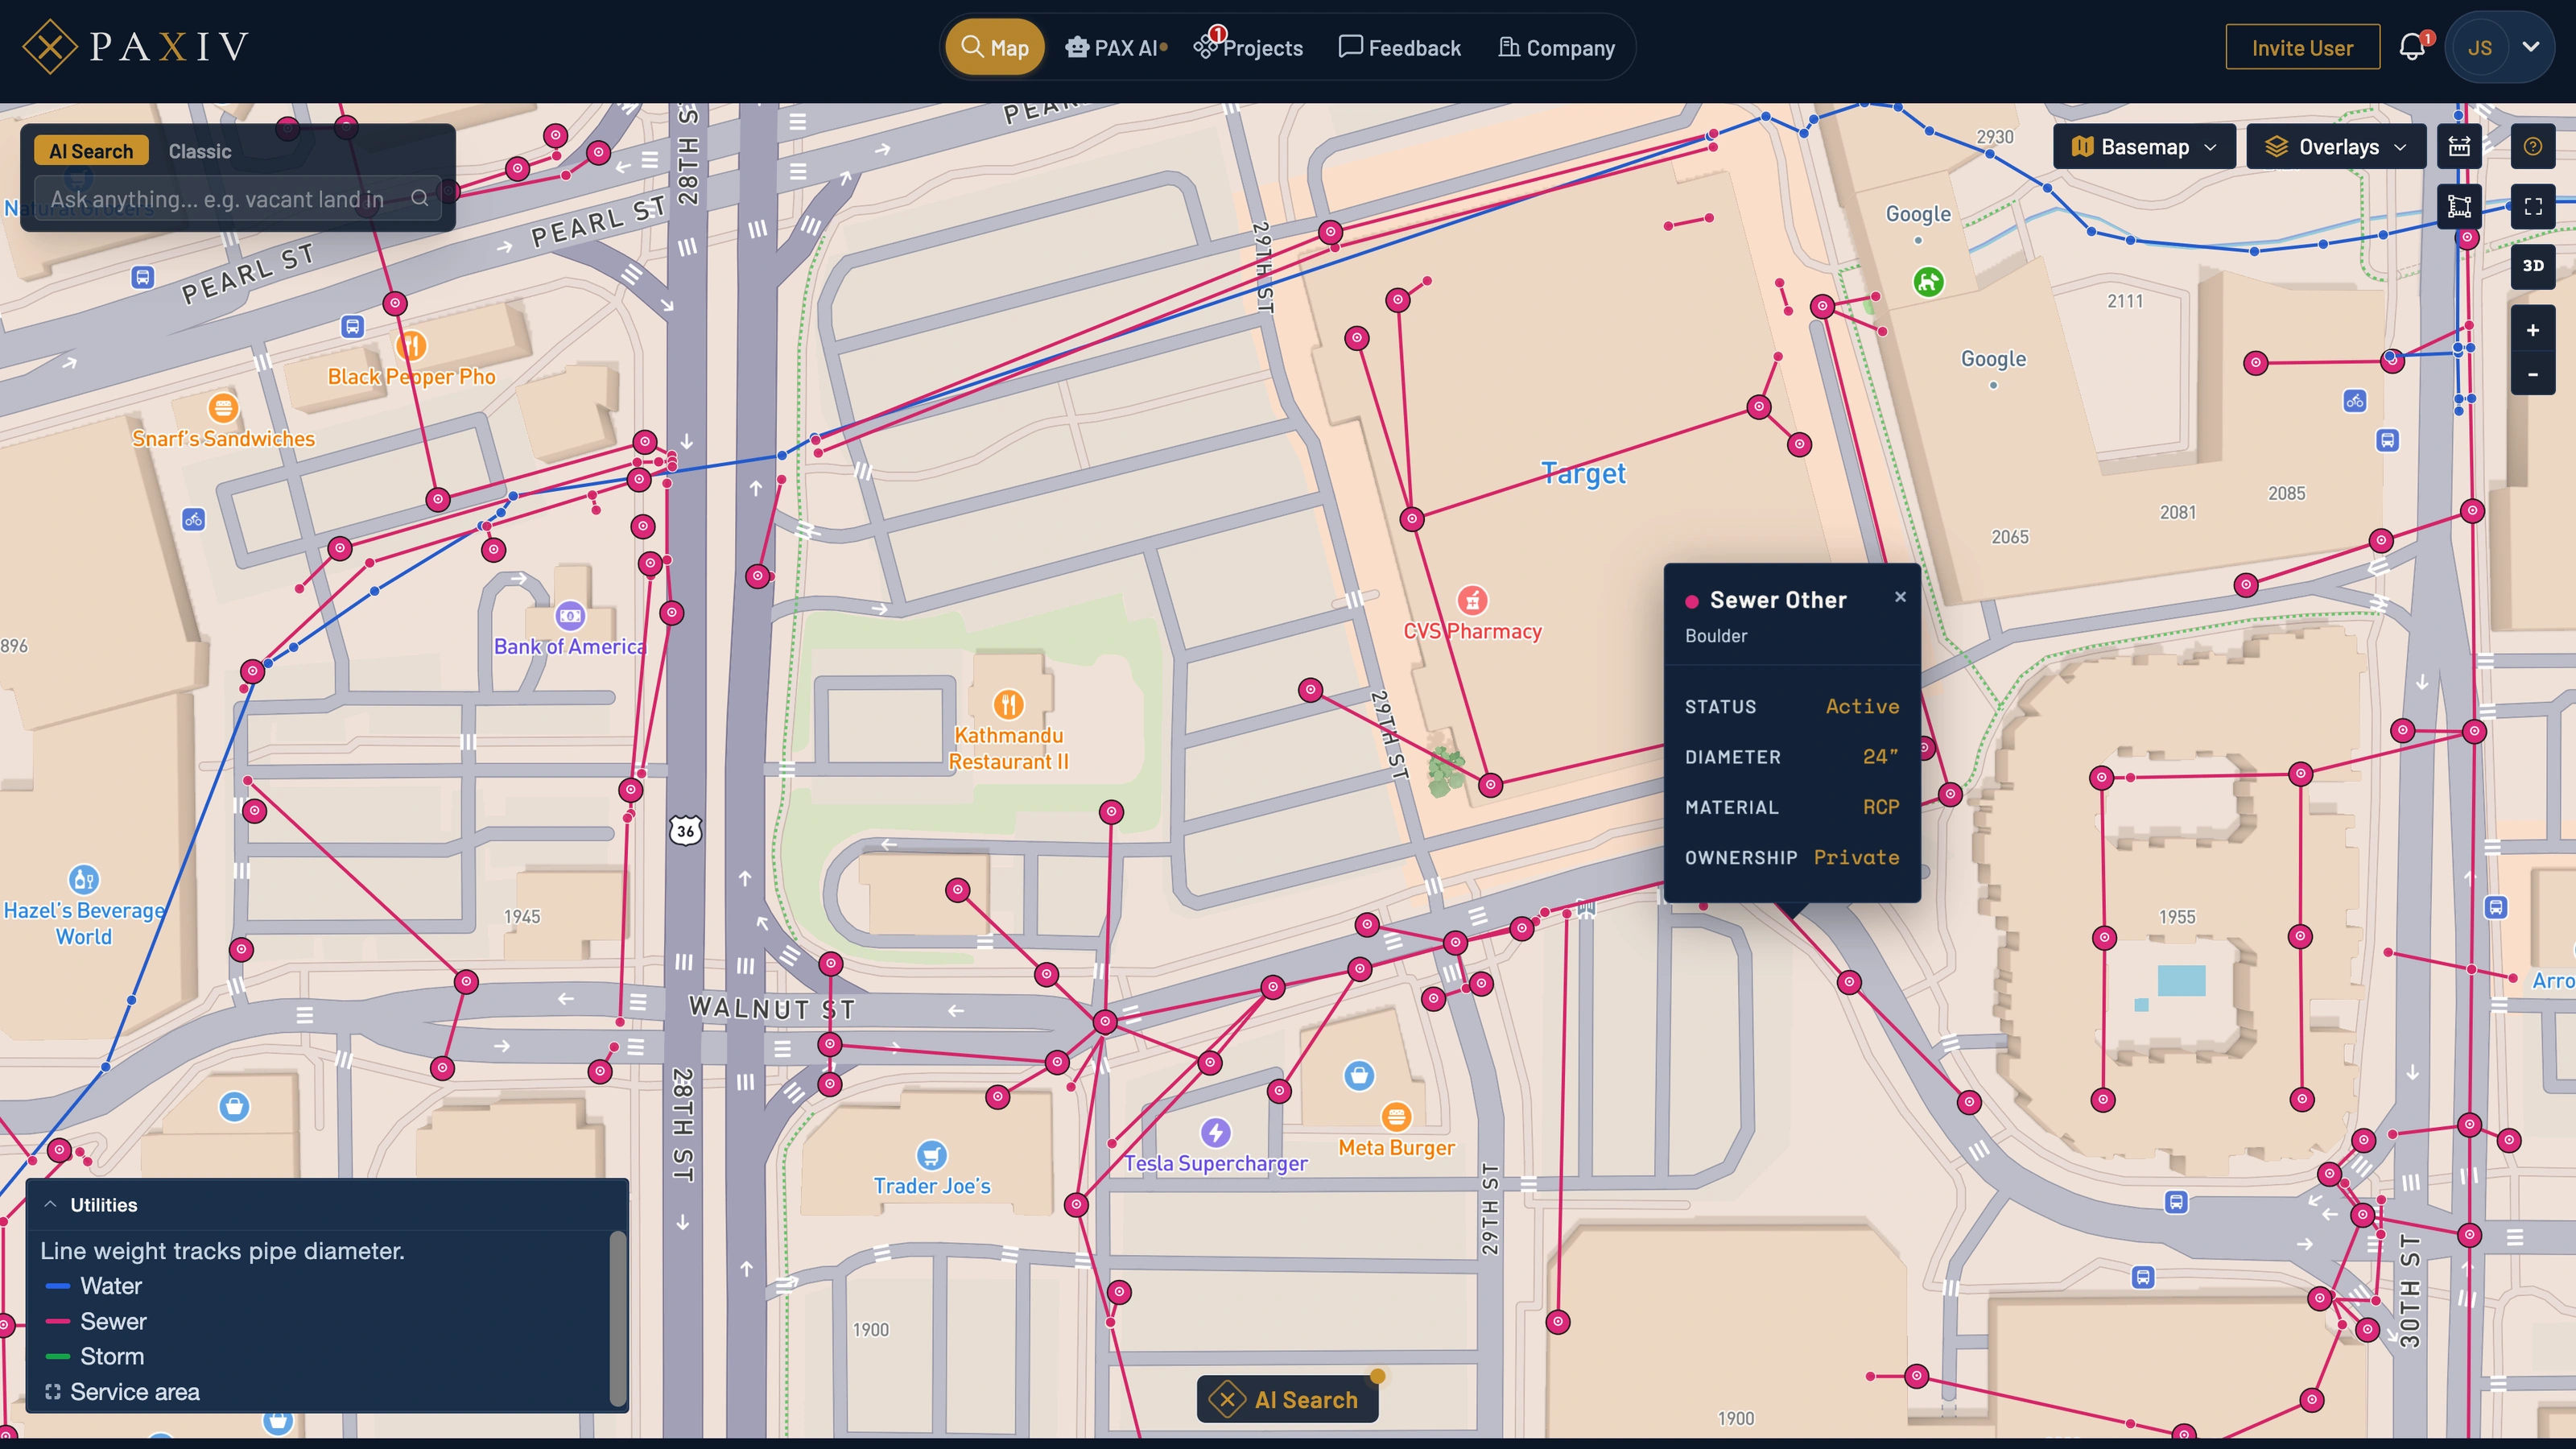Zoom out with the minus button
This screenshot has width=2576, height=1449.
coord(2533,374)
